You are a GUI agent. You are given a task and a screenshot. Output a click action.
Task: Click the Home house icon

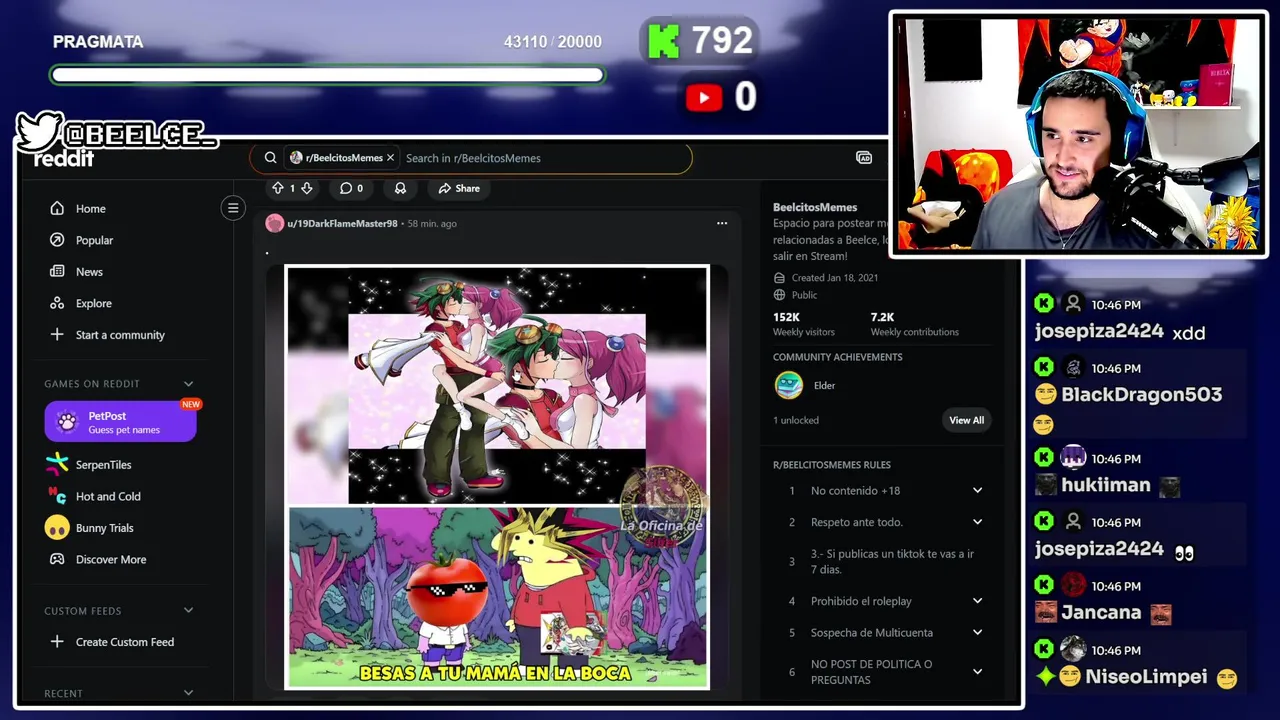coord(57,208)
